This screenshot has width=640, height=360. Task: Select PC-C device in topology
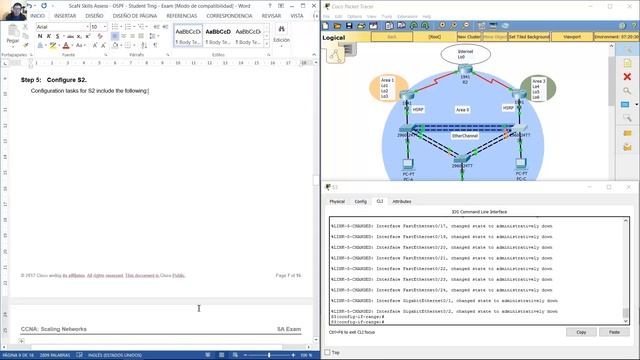(520, 164)
